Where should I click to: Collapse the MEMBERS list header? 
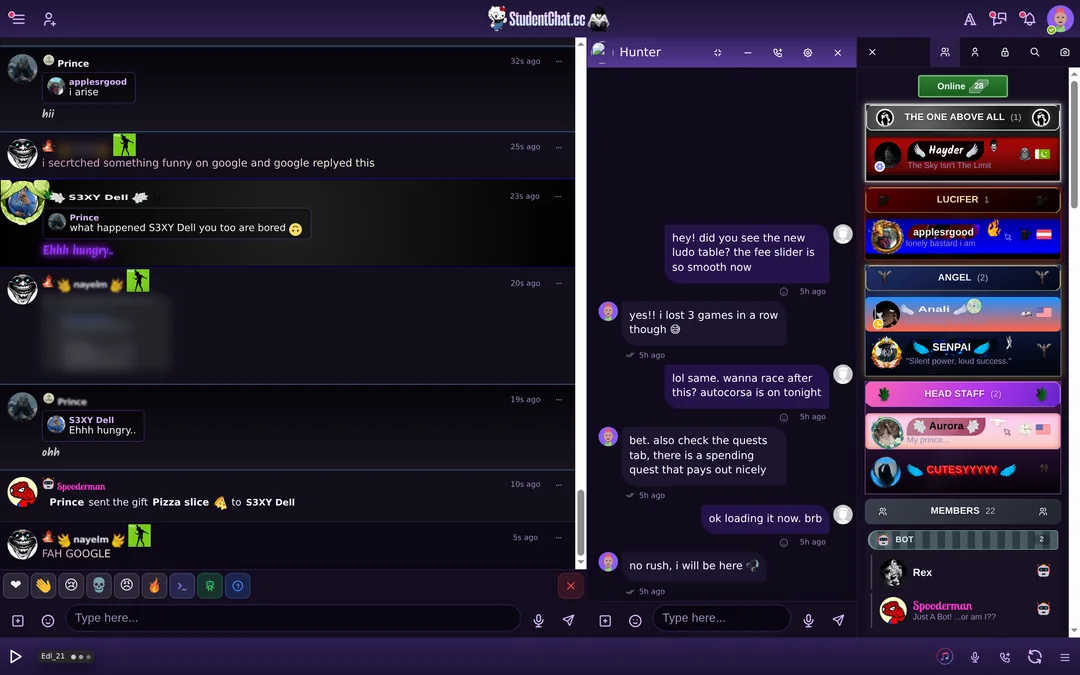[963, 511]
